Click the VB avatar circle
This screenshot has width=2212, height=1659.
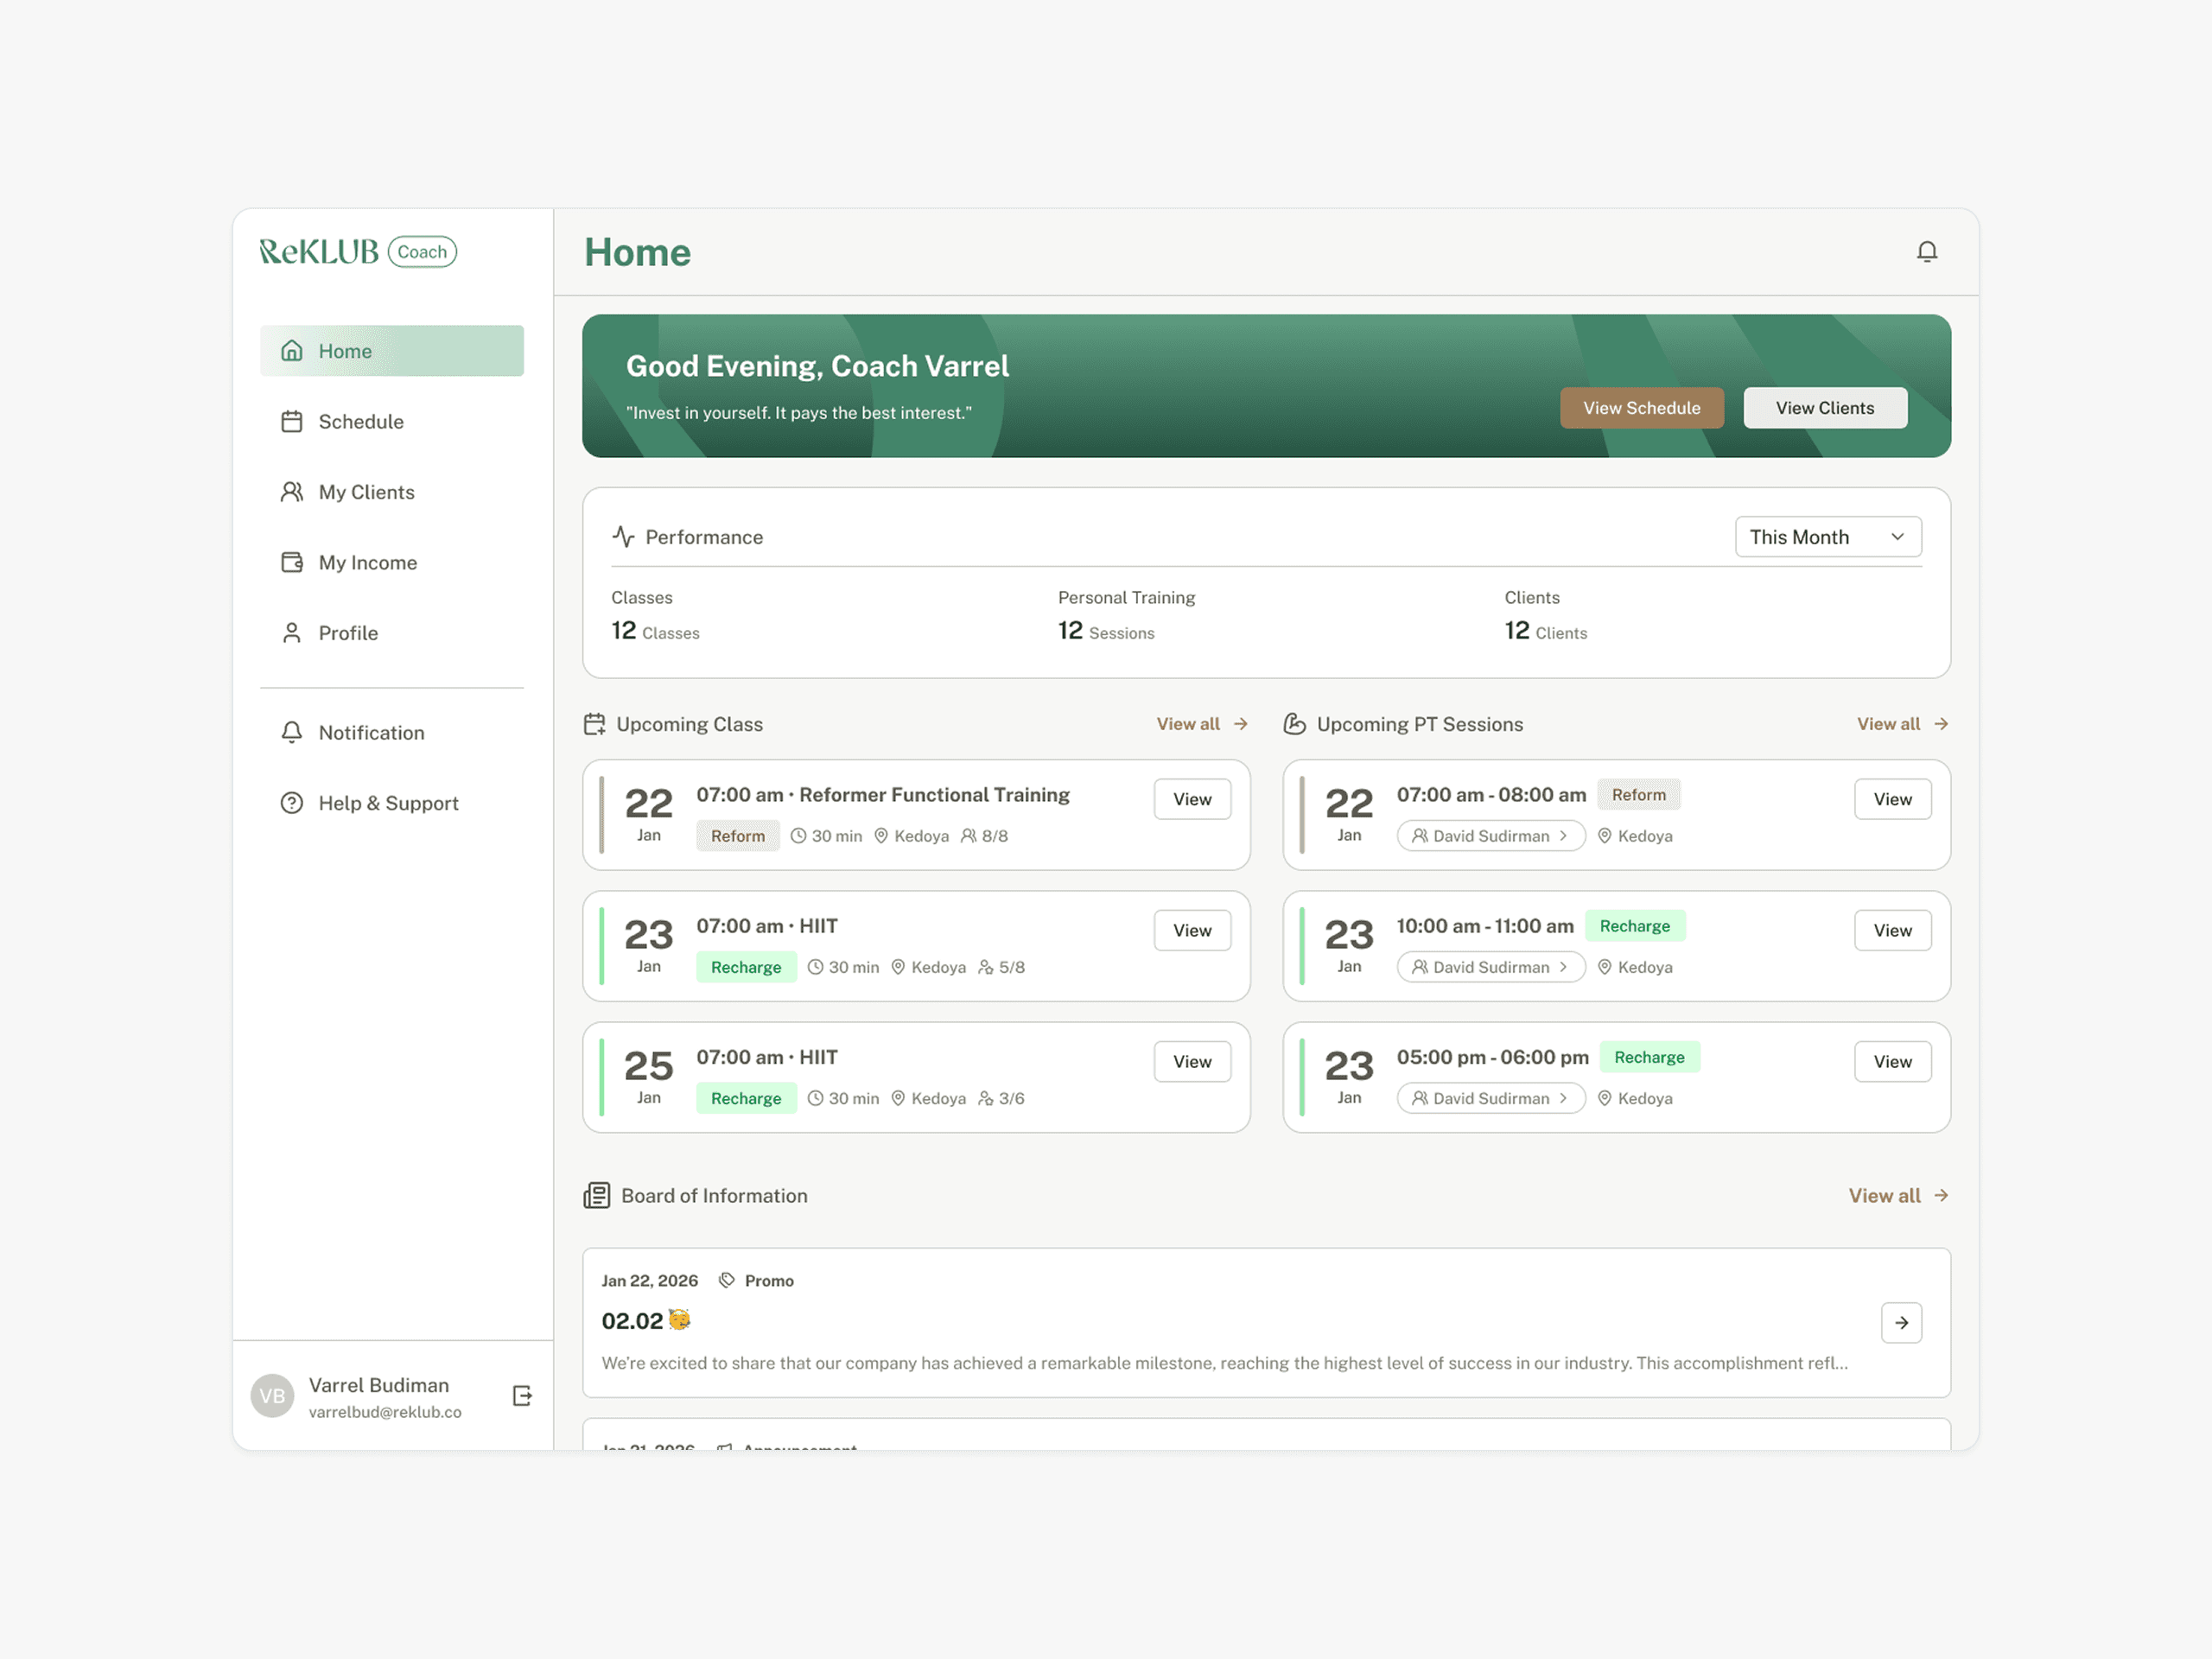[272, 1395]
